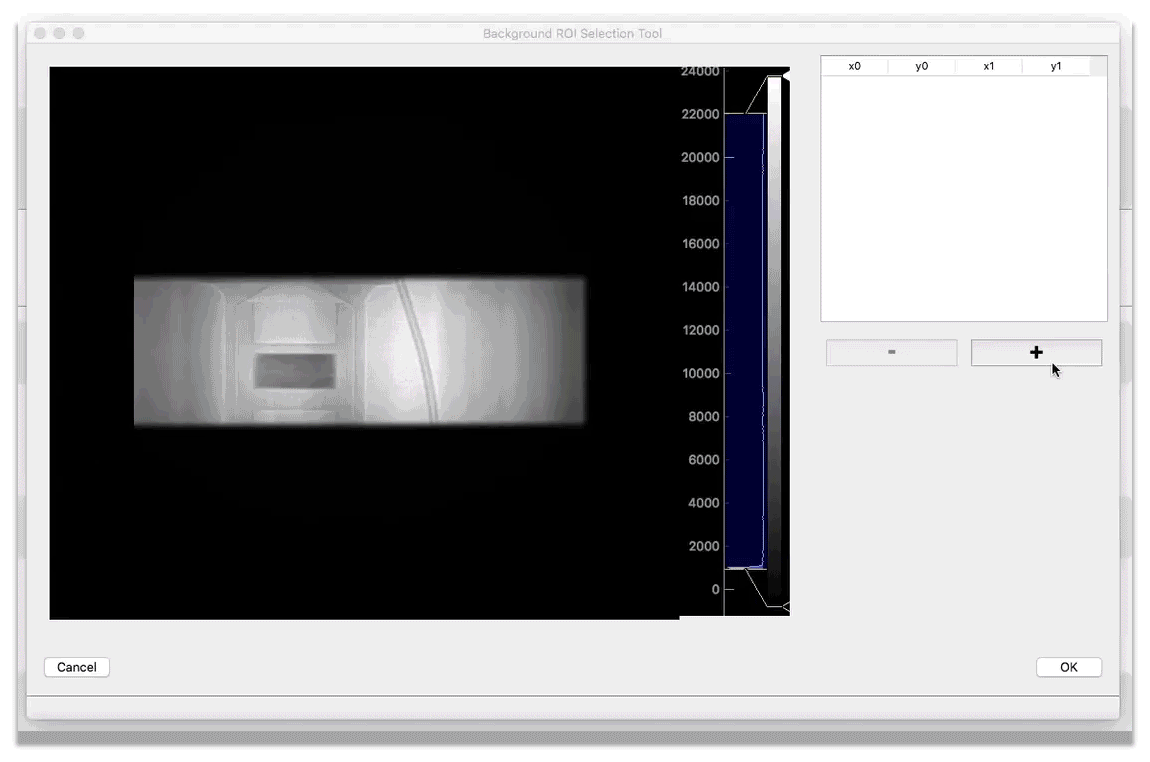Image resolution: width=1150 pixels, height=762 pixels.
Task: Click inside the blue histogram region
Action: (744, 340)
